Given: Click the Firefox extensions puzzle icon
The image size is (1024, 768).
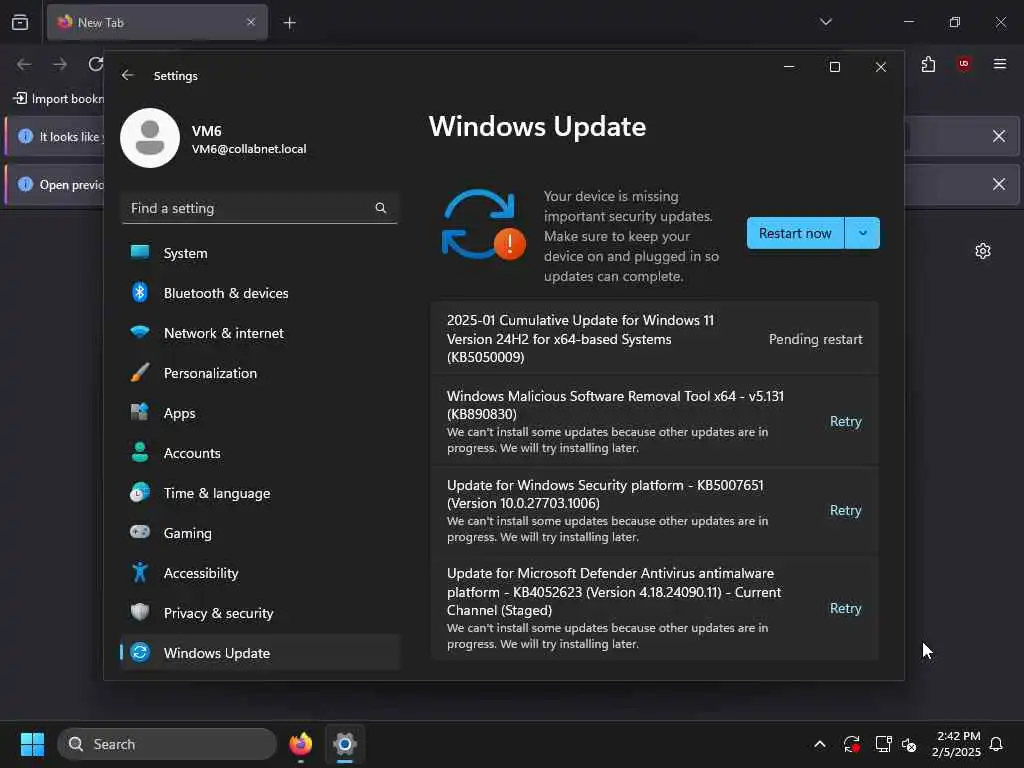Looking at the screenshot, I should (928, 64).
